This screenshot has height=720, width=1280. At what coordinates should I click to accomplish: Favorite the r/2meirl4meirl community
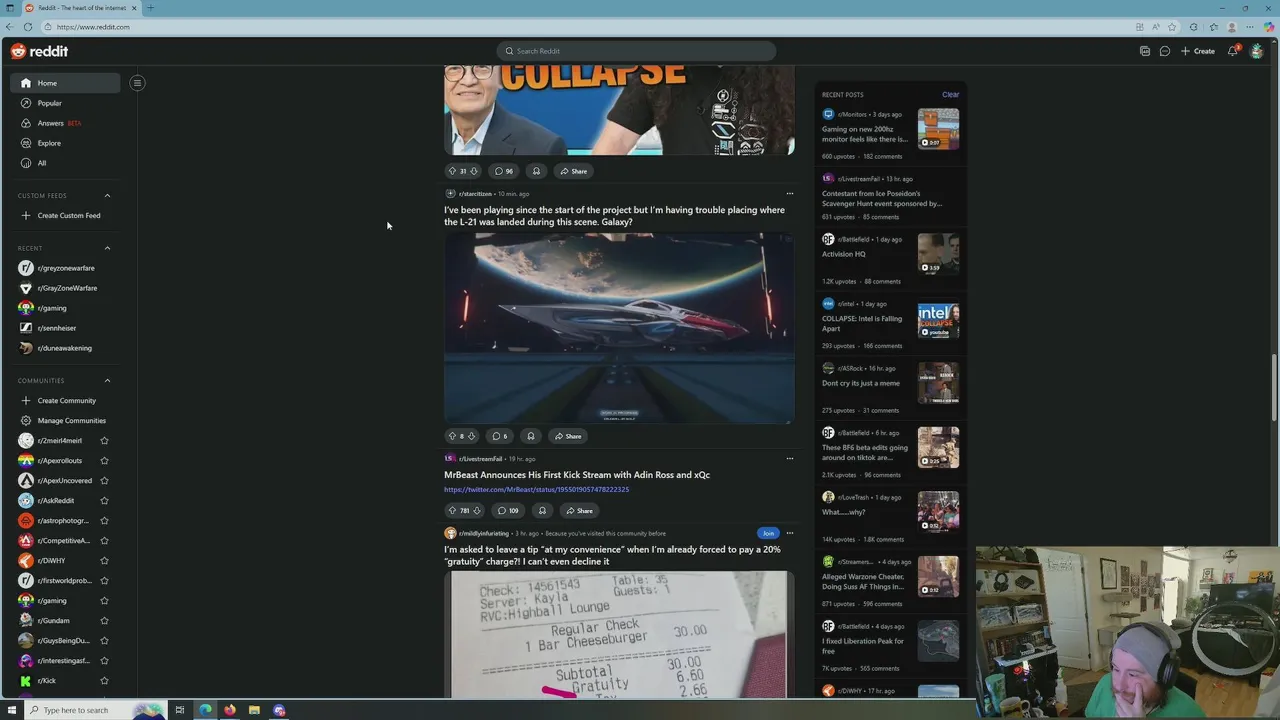tap(104, 441)
